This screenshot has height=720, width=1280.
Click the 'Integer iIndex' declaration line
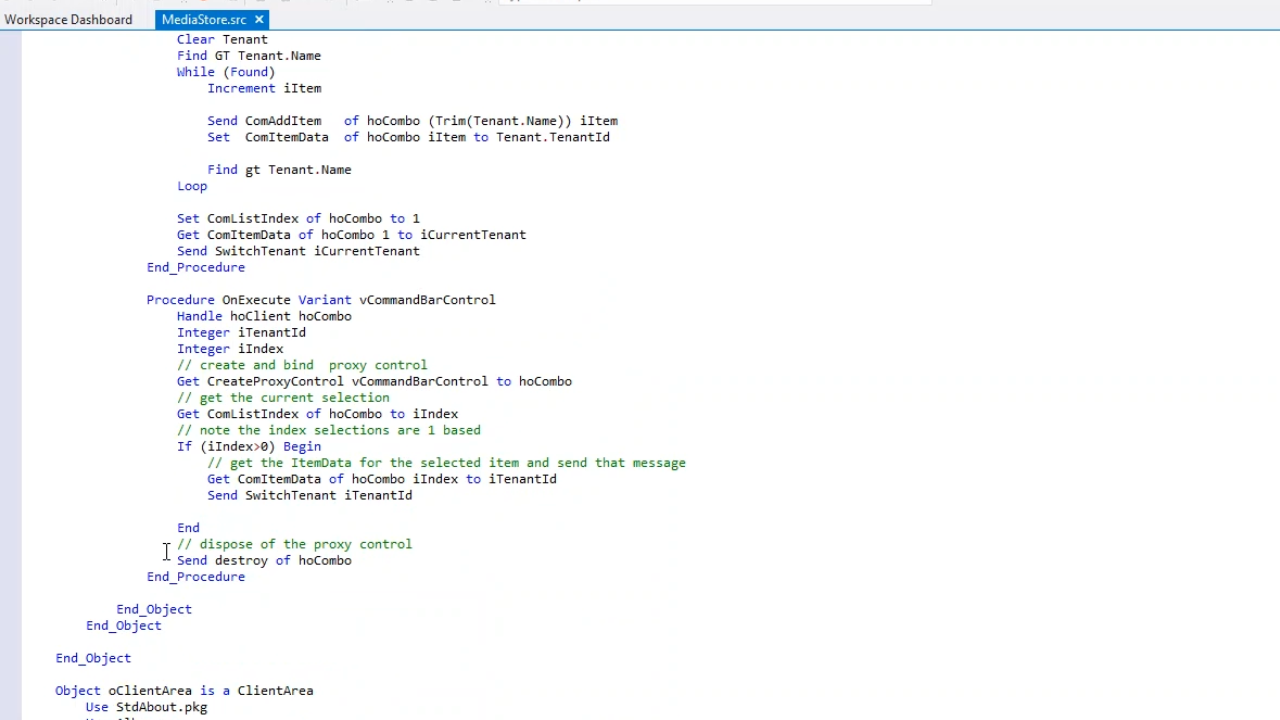tap(230, 349)
